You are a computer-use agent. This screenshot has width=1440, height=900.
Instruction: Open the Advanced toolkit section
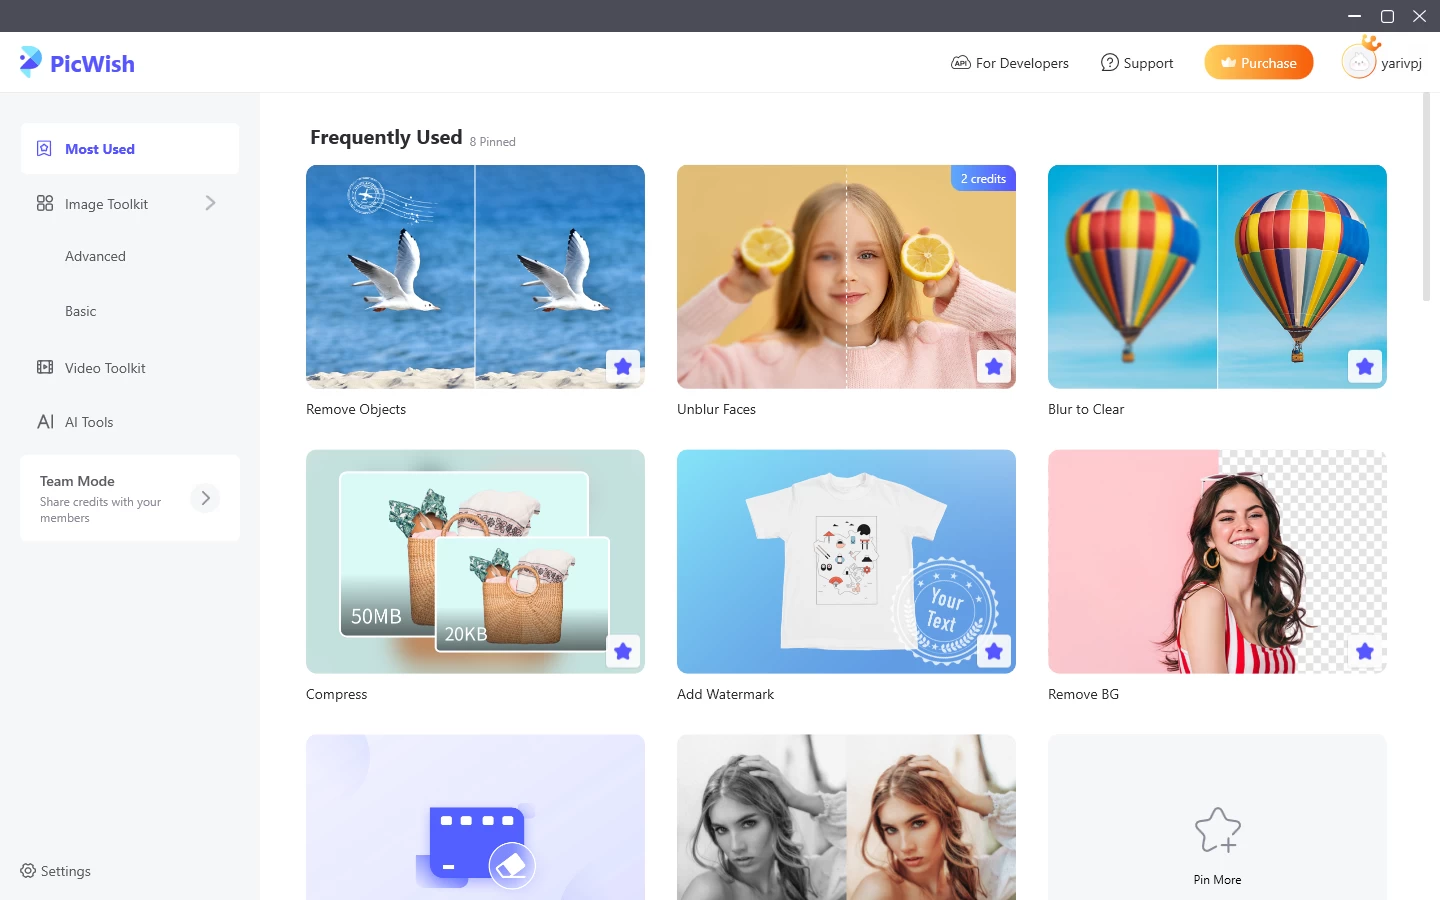point(95,256)
